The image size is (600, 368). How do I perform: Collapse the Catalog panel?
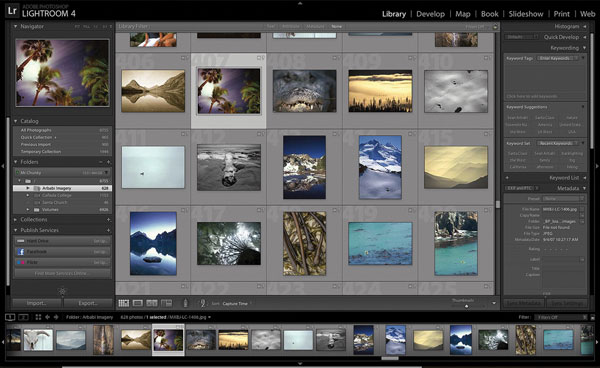coord(15,121)
